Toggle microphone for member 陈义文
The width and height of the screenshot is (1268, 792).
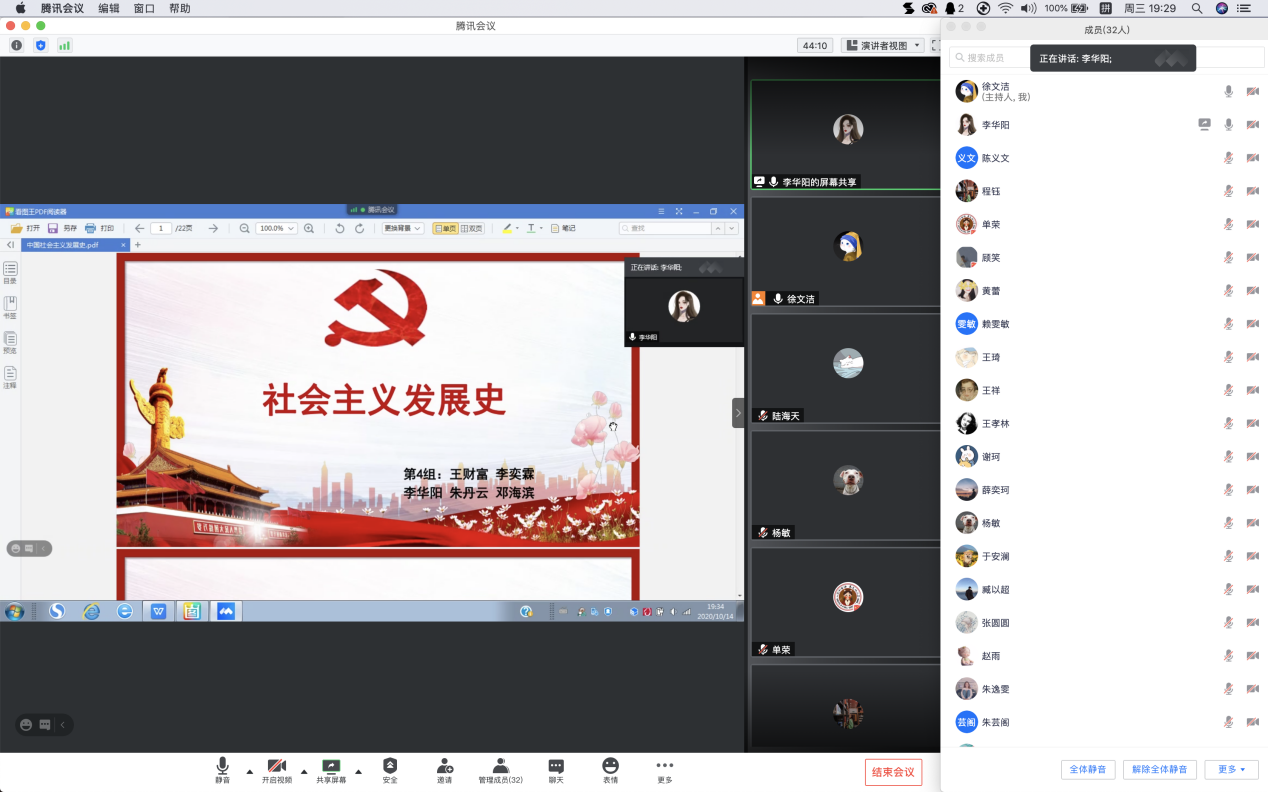coord(1229,158)
